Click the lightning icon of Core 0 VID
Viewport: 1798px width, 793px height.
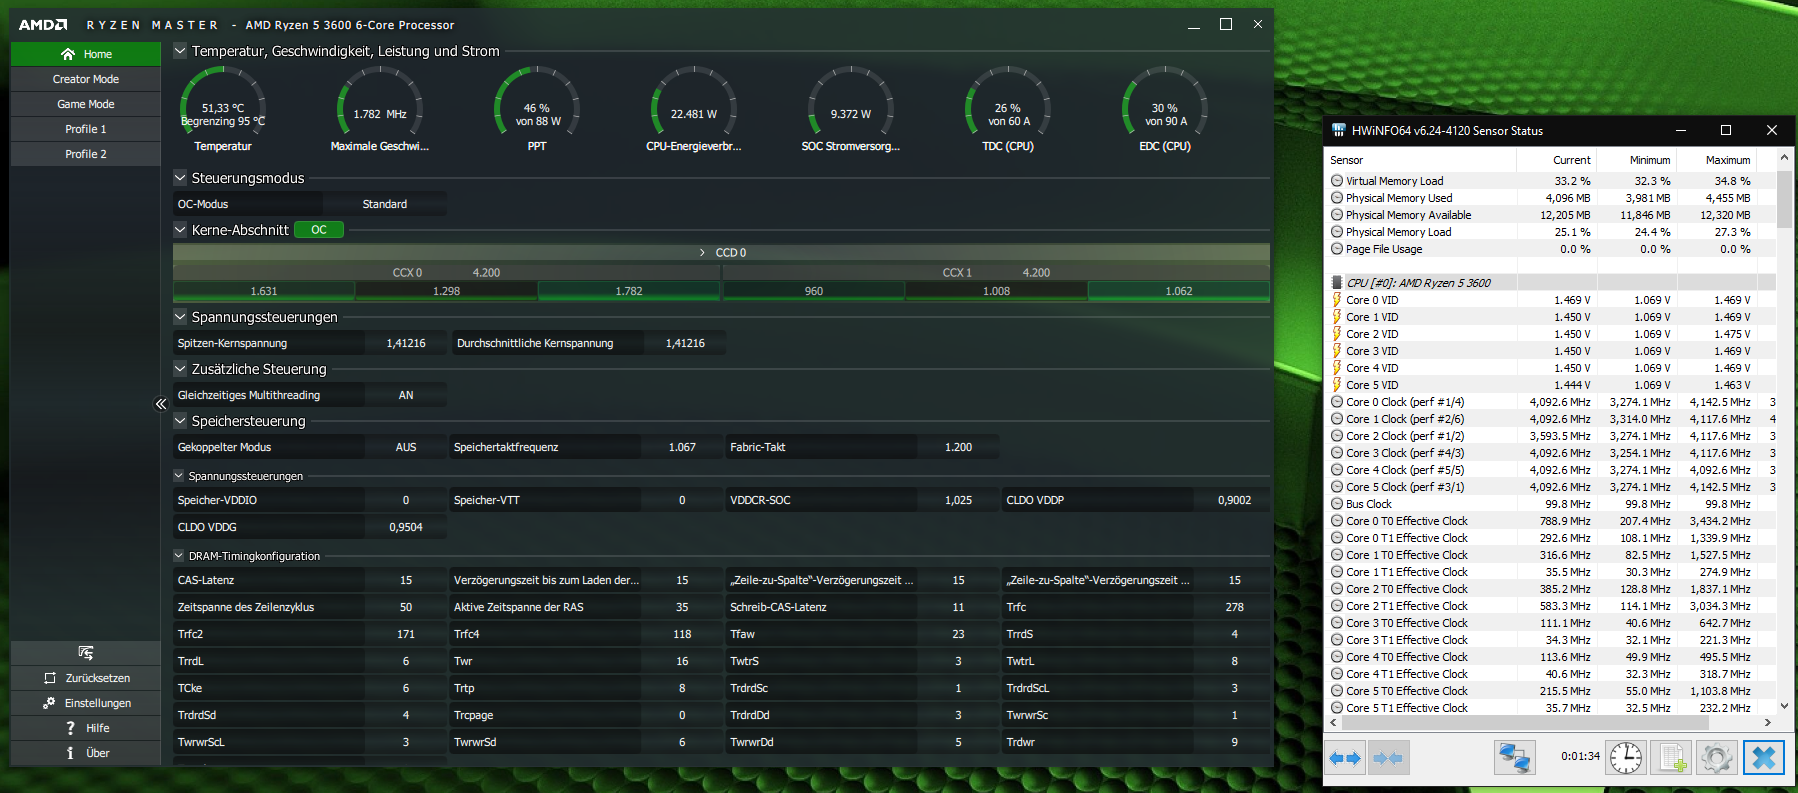(1337, 300)
